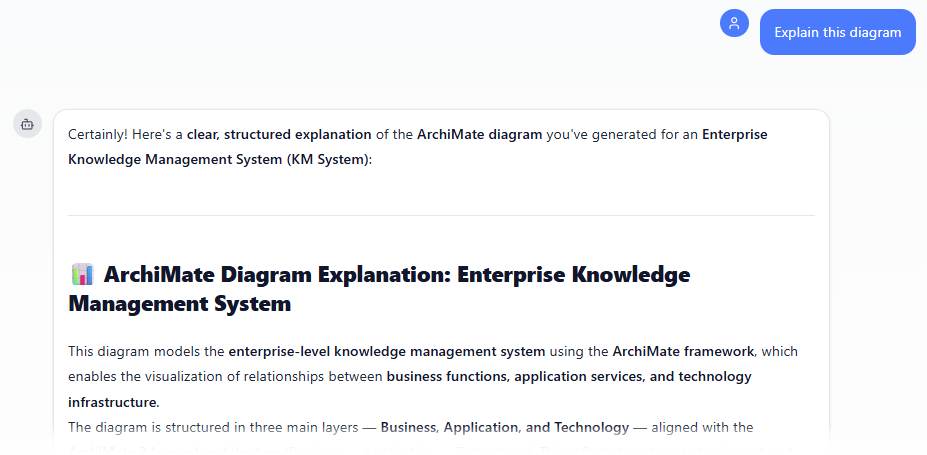This screenshot has height=455, width=927.
Task: Click bold "ArchiMate diagram" in intro sentence
Action: [x=481, y=134]
